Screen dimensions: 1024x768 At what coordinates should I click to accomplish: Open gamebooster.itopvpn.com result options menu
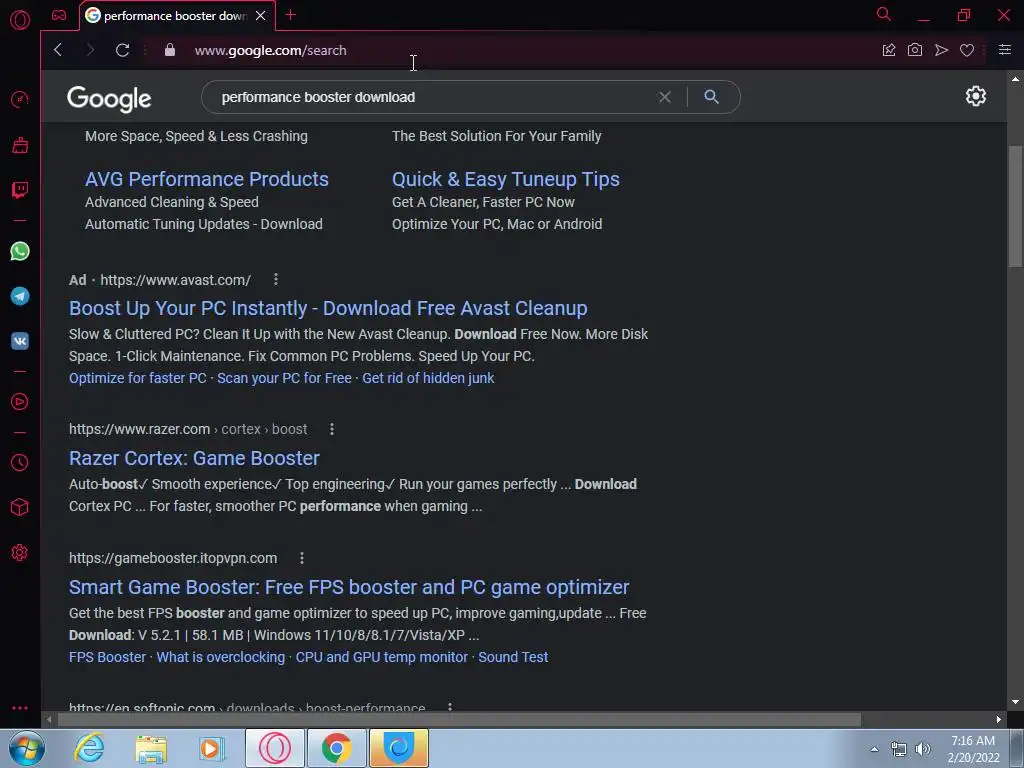click(x=302, y=558)
